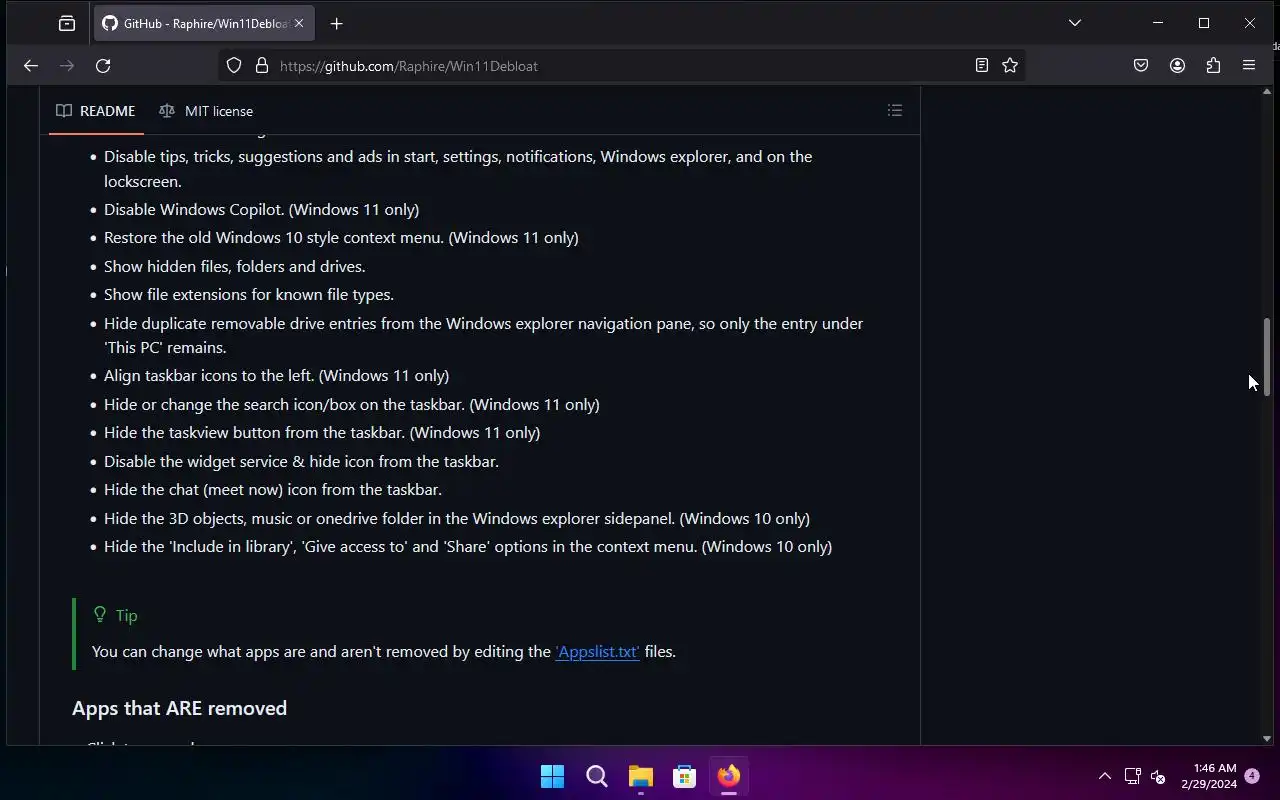Viewport: 1280px width, 800px height.
Task: Open the muted volume tray icon
Action: tap(1158, 776)
